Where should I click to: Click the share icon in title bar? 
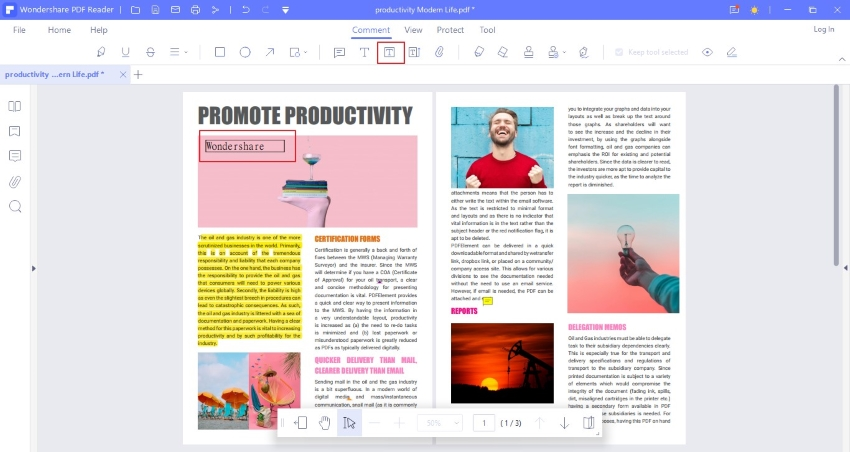click(x=215, y=10)
